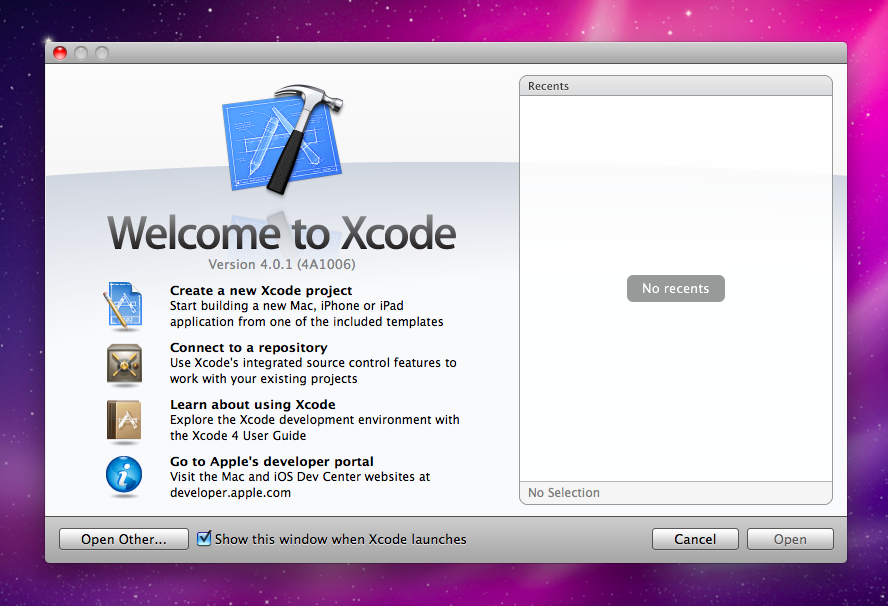Close the Welcome window with the red button
Viewport: 888px width, 606px height.
[60, 53]
